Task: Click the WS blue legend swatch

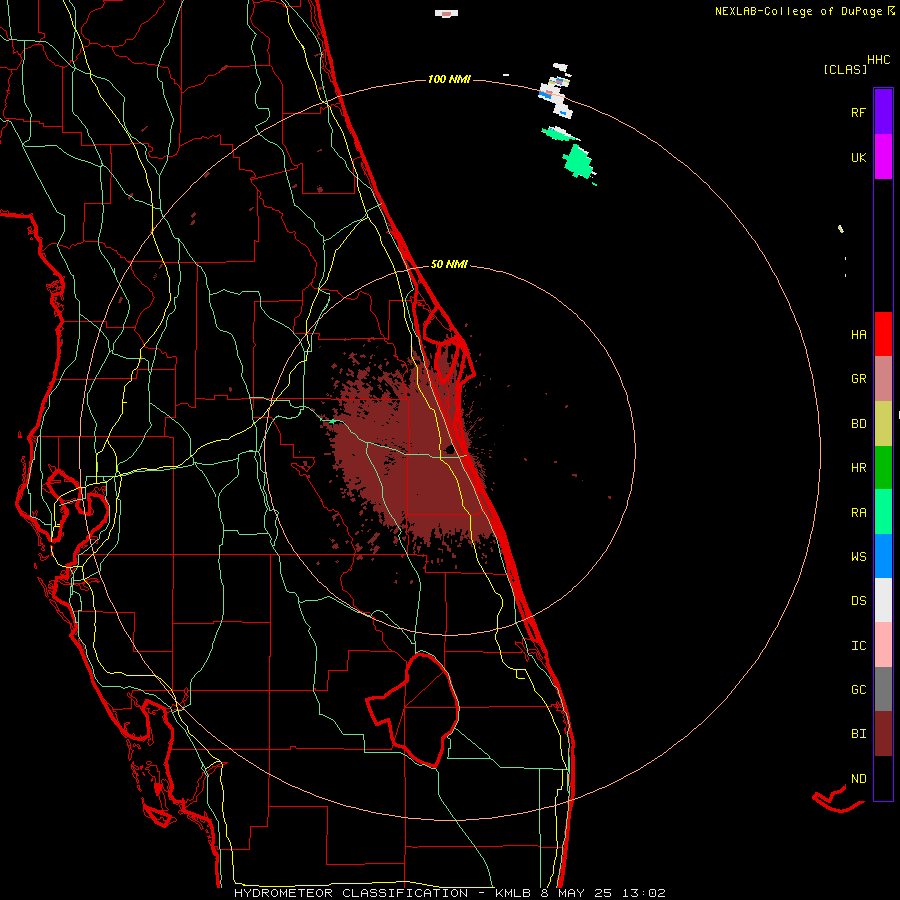Action: coord(883,556)
